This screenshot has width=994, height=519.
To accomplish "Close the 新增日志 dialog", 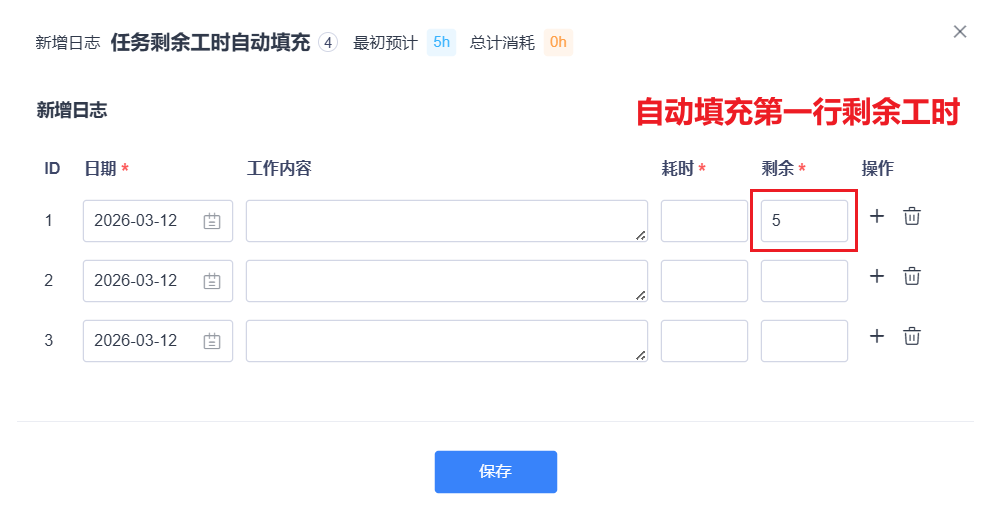I will 960,32.
